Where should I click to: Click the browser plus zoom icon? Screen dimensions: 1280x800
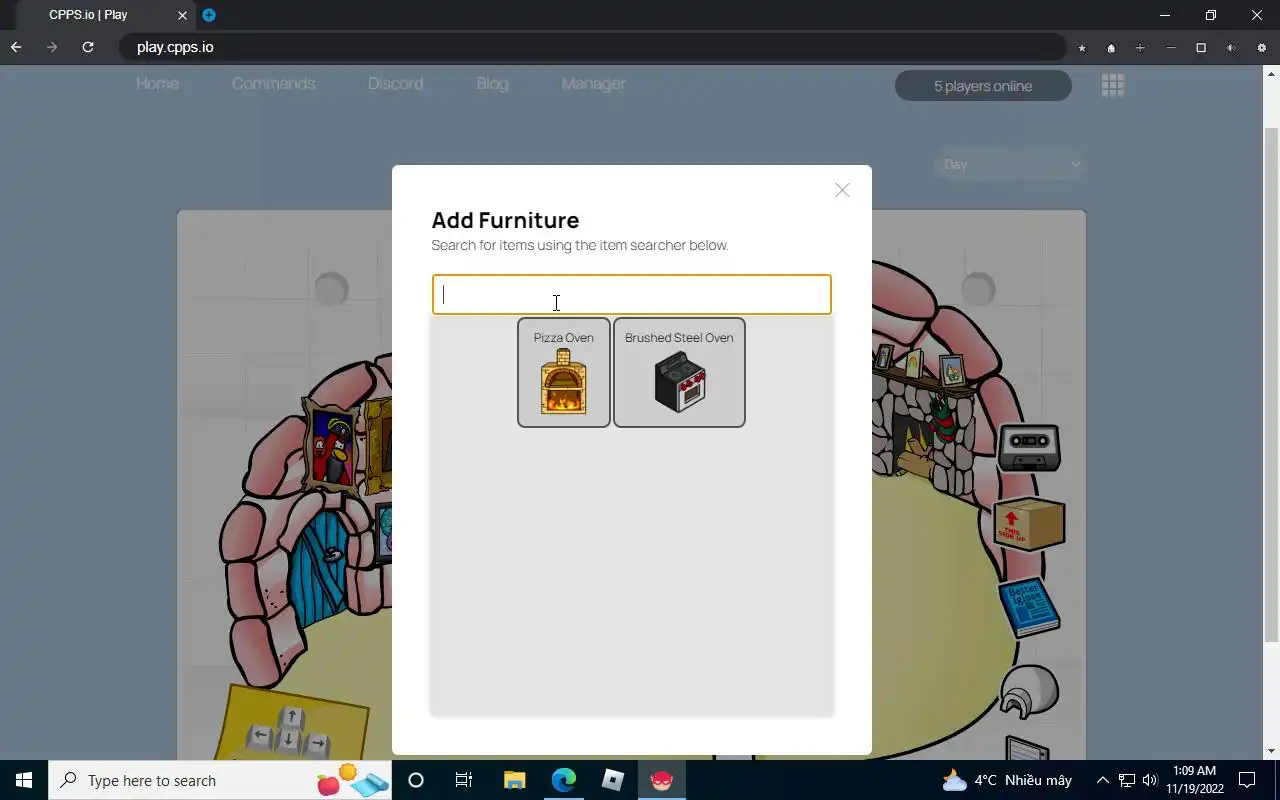pyautogui.click(x=1140, y=48)
